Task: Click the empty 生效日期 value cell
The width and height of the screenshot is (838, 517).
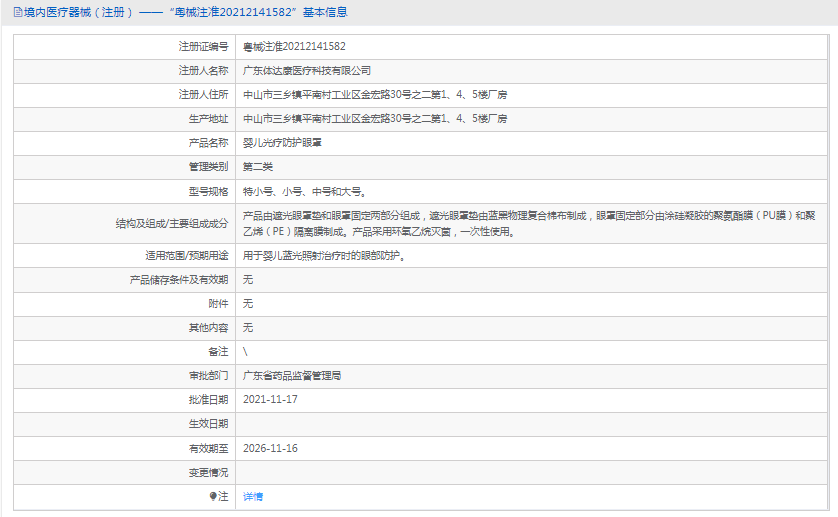Action: tap(530, 424)
